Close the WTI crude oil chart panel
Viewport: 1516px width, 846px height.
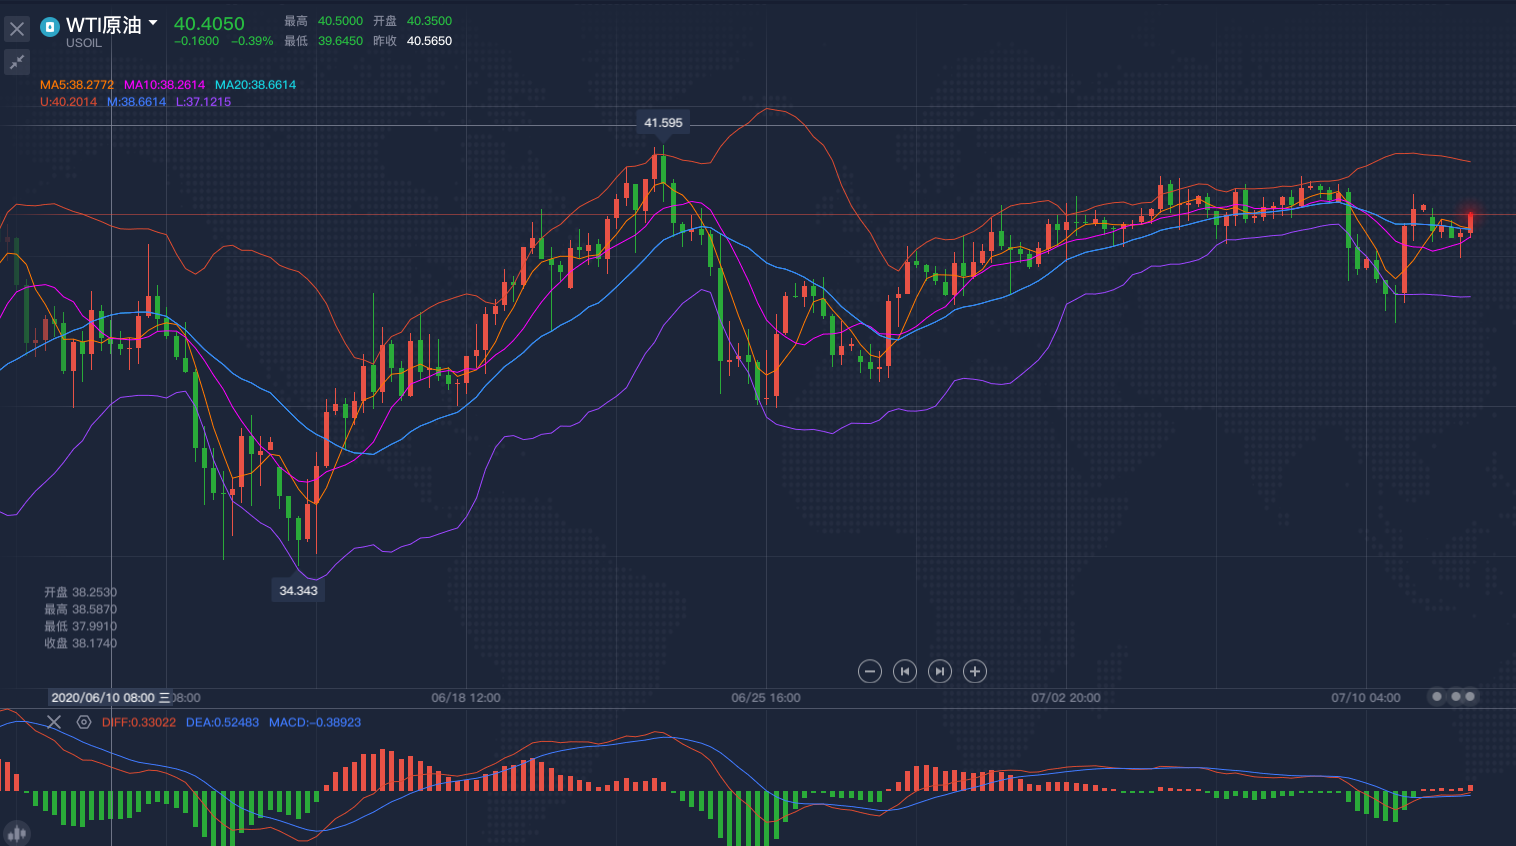click(17, 29)
